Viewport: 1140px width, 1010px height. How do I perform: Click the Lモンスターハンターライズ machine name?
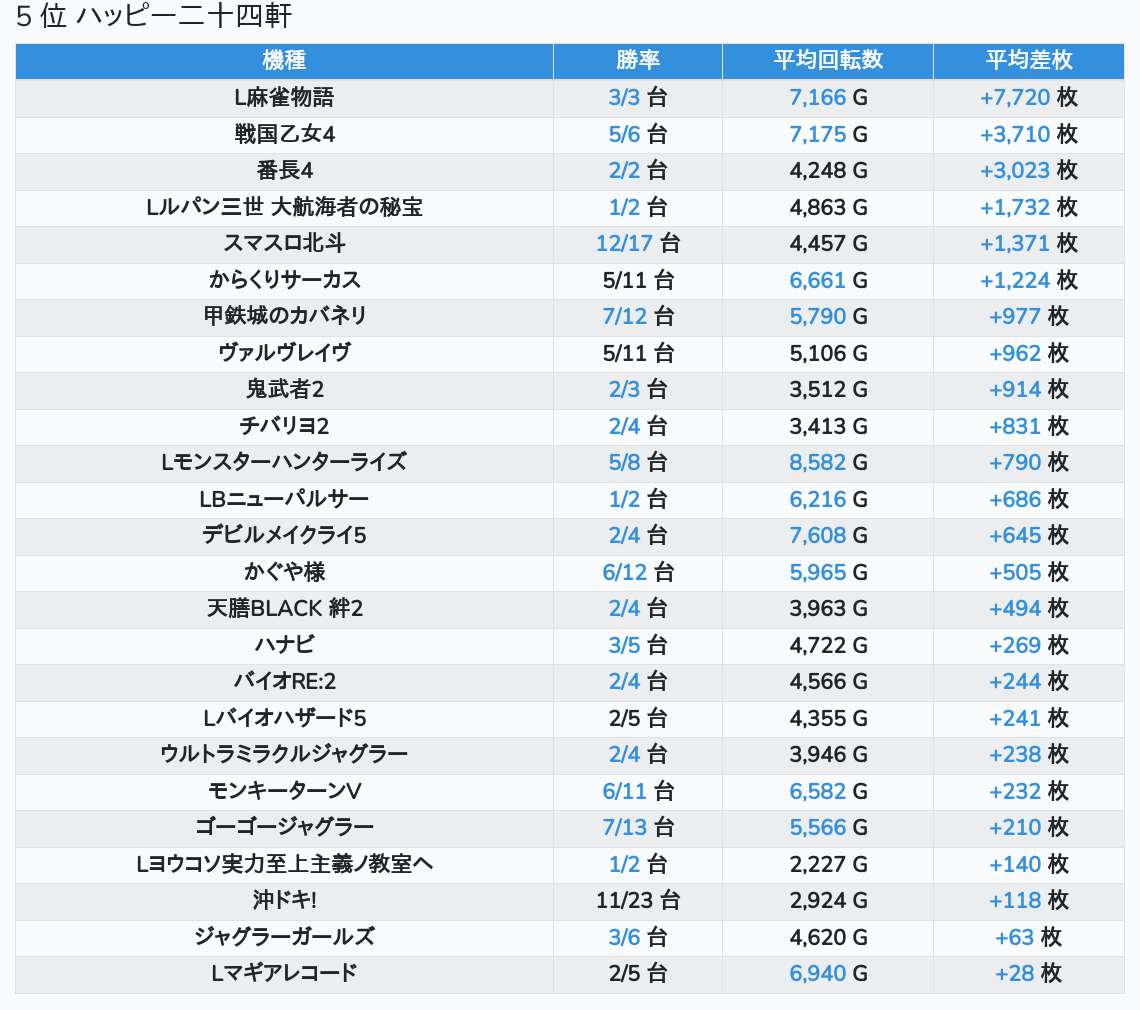coord(284,462)
